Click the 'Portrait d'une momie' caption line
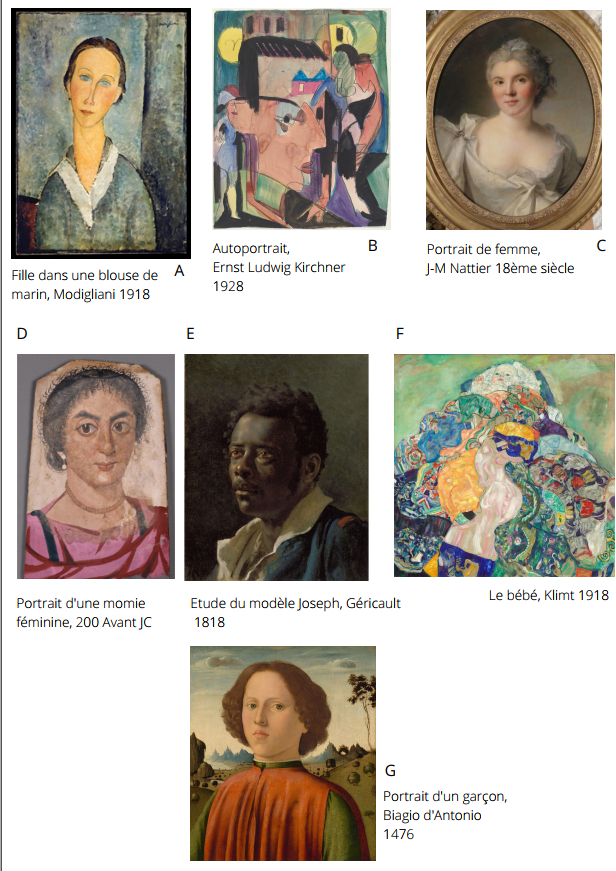Viewport: 616px width, 871px height. (x=81, y=603)
